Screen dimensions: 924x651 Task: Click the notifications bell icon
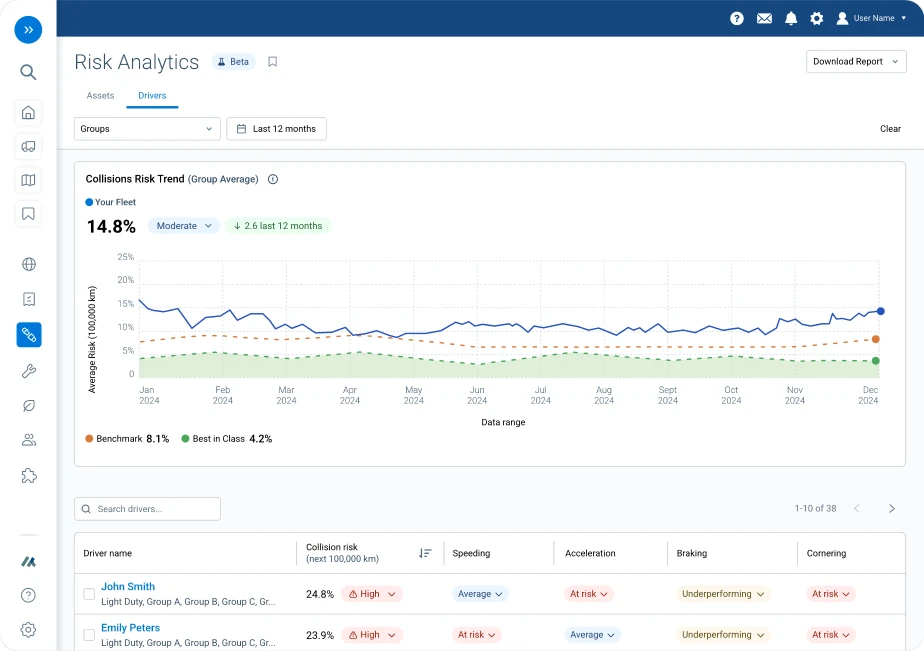(791, 18)
